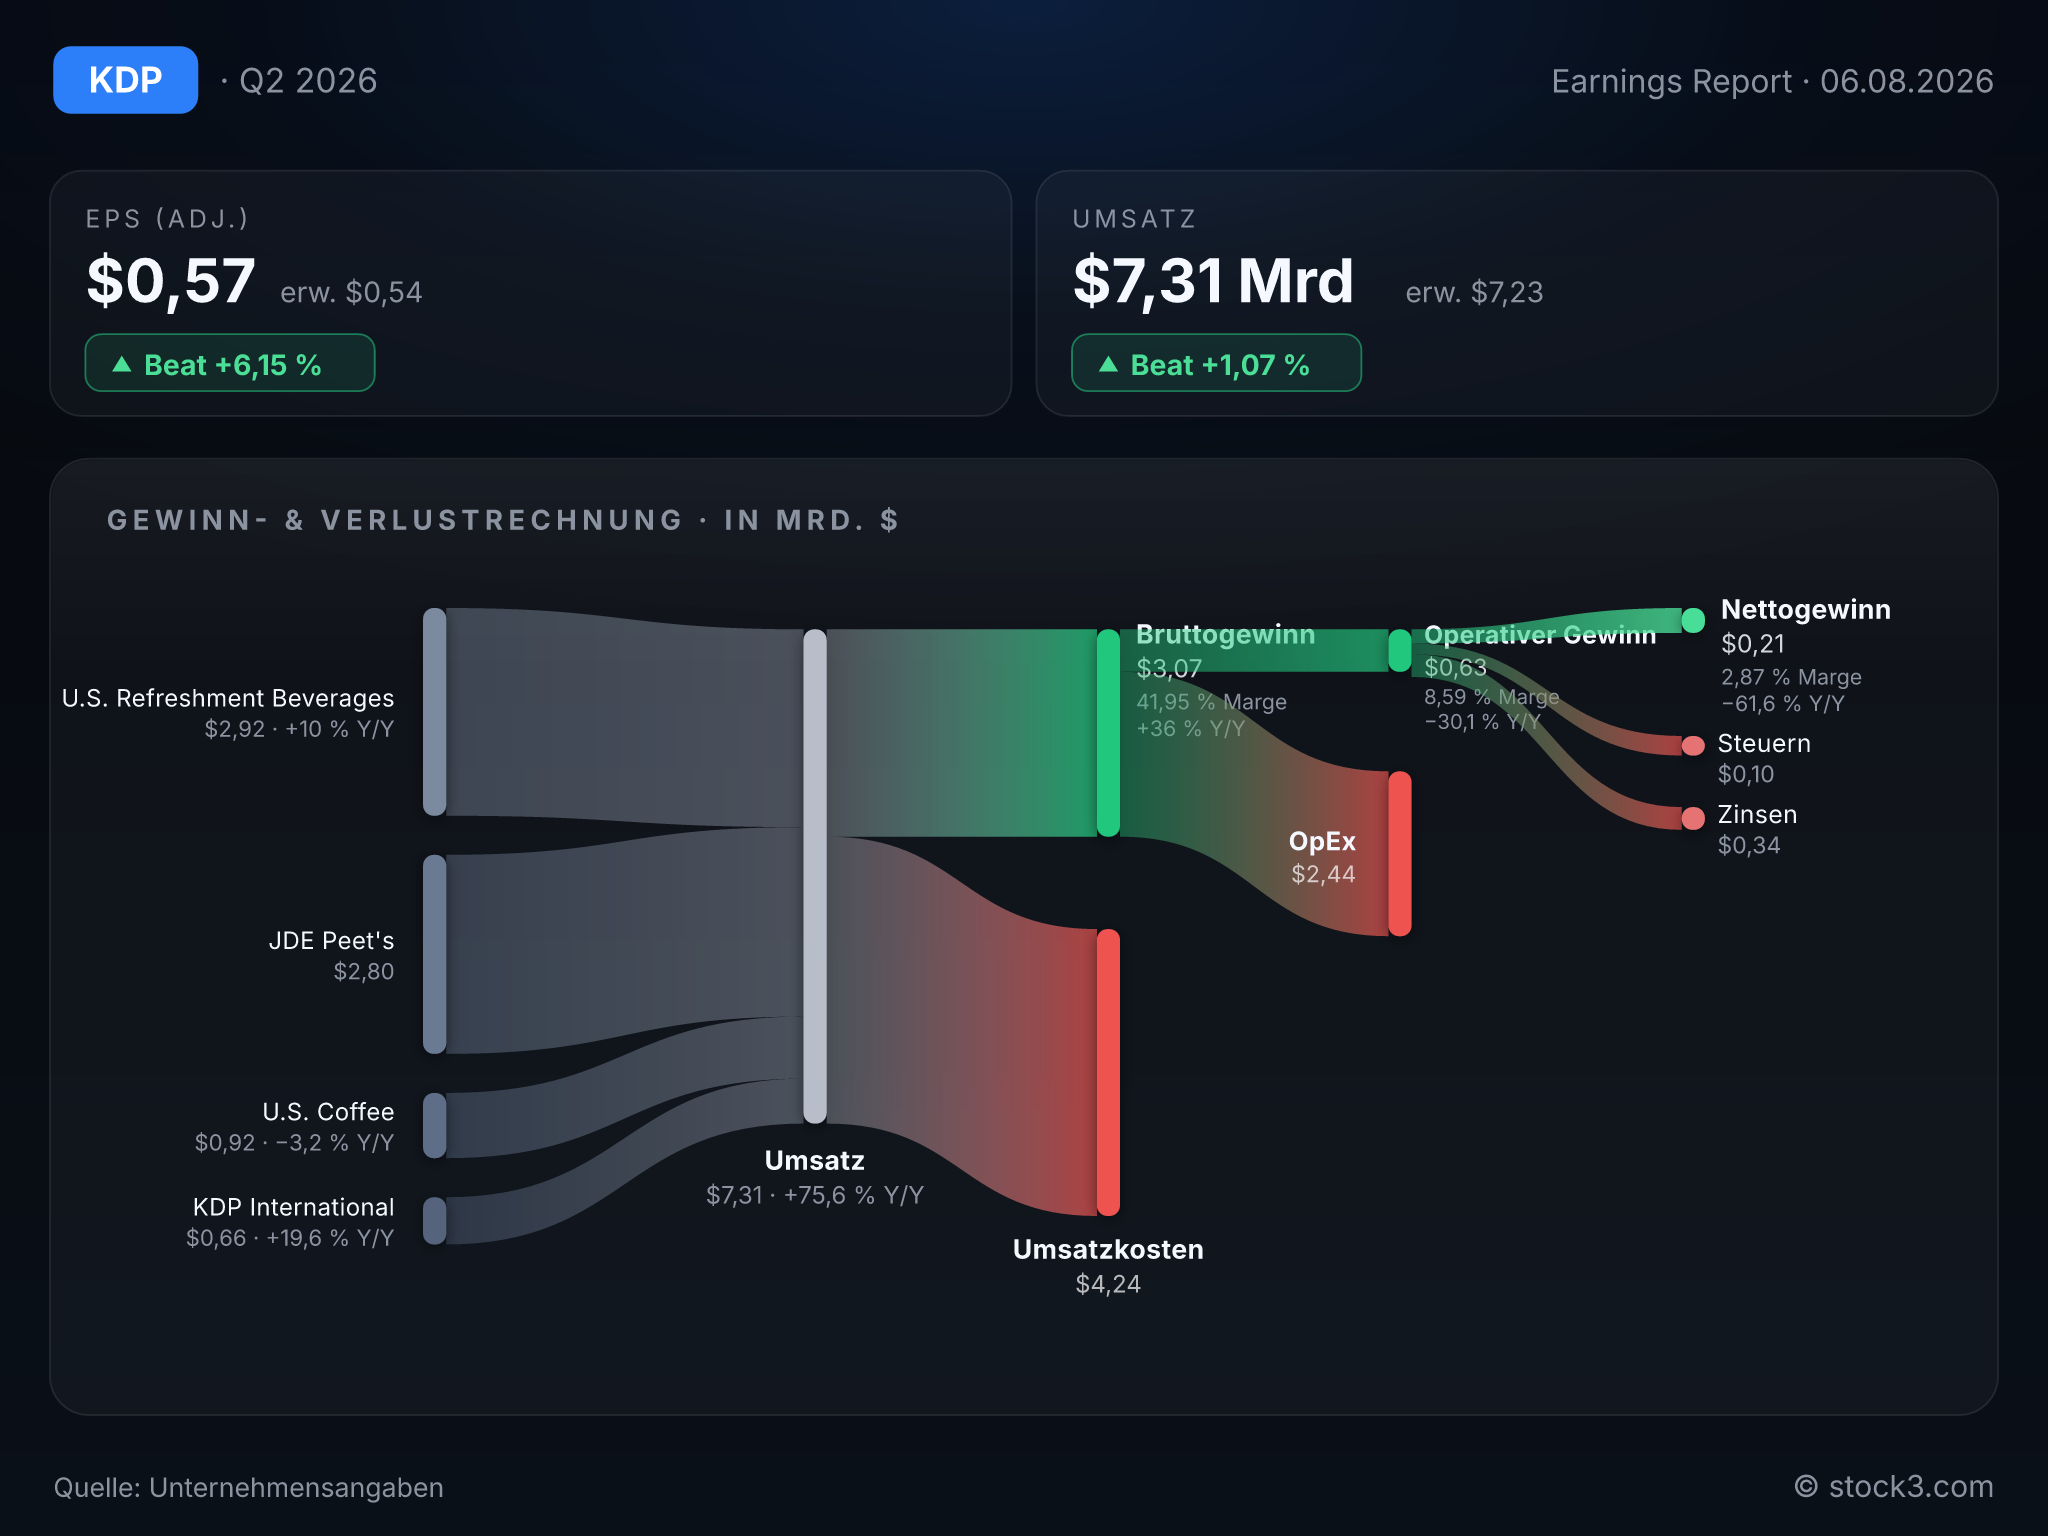The image size is (2048, 1536).
Task: Click the $0,66 · +19,6 % Y/Y value
Action: pyautogui.click(x=290, y=1238)
